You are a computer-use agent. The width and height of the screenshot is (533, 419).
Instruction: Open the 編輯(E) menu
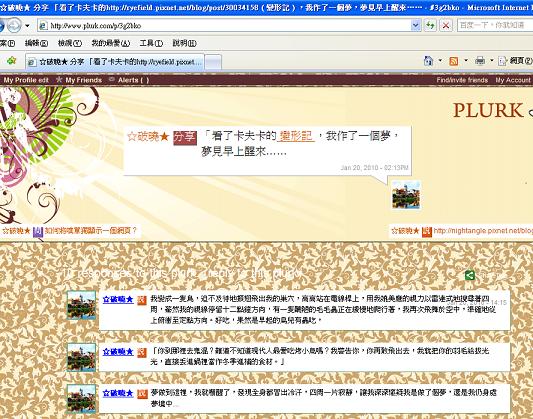(36, 43)
